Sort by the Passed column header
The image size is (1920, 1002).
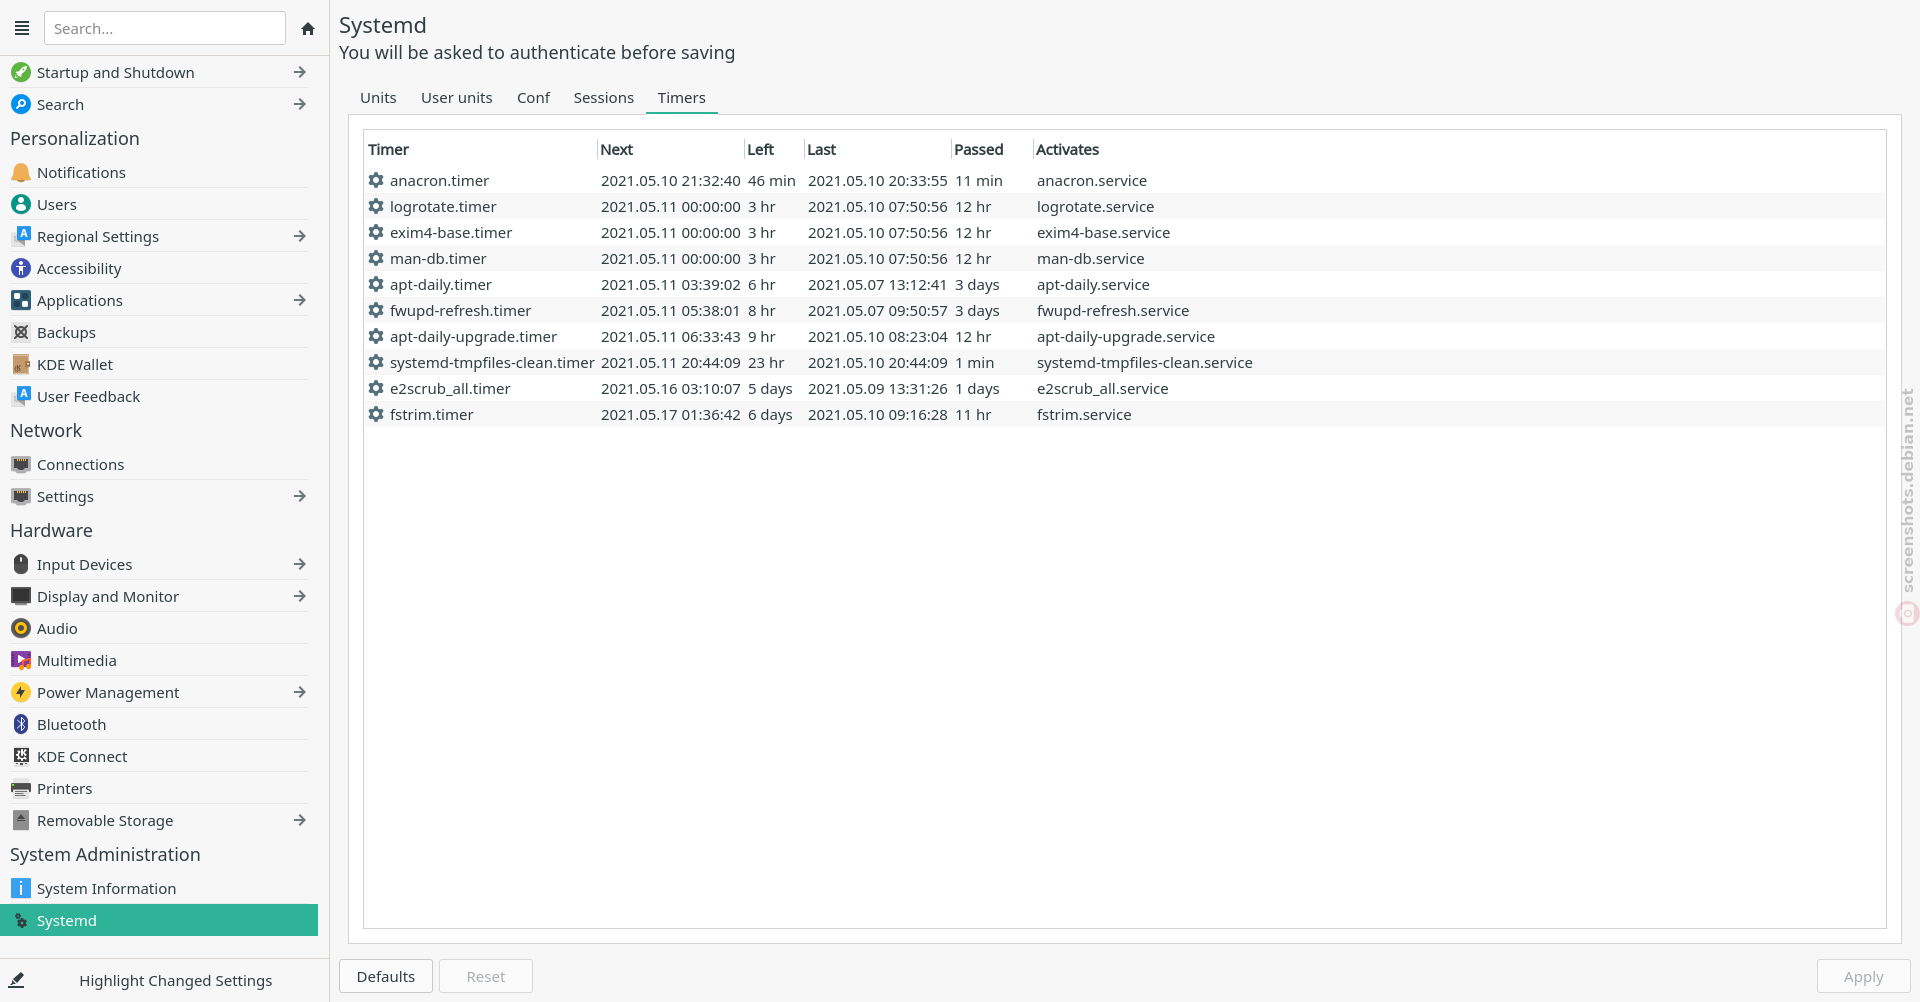991,149
